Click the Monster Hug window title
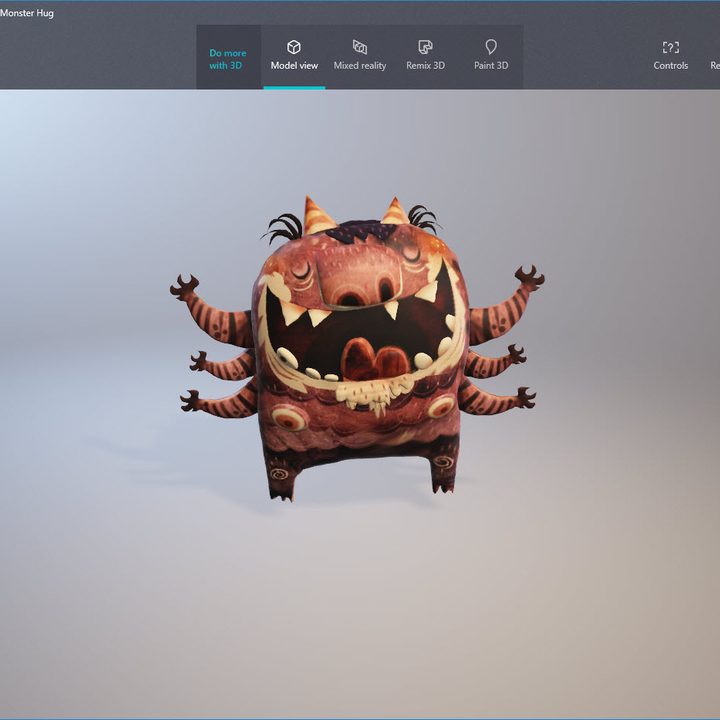 tap(27, 13)
